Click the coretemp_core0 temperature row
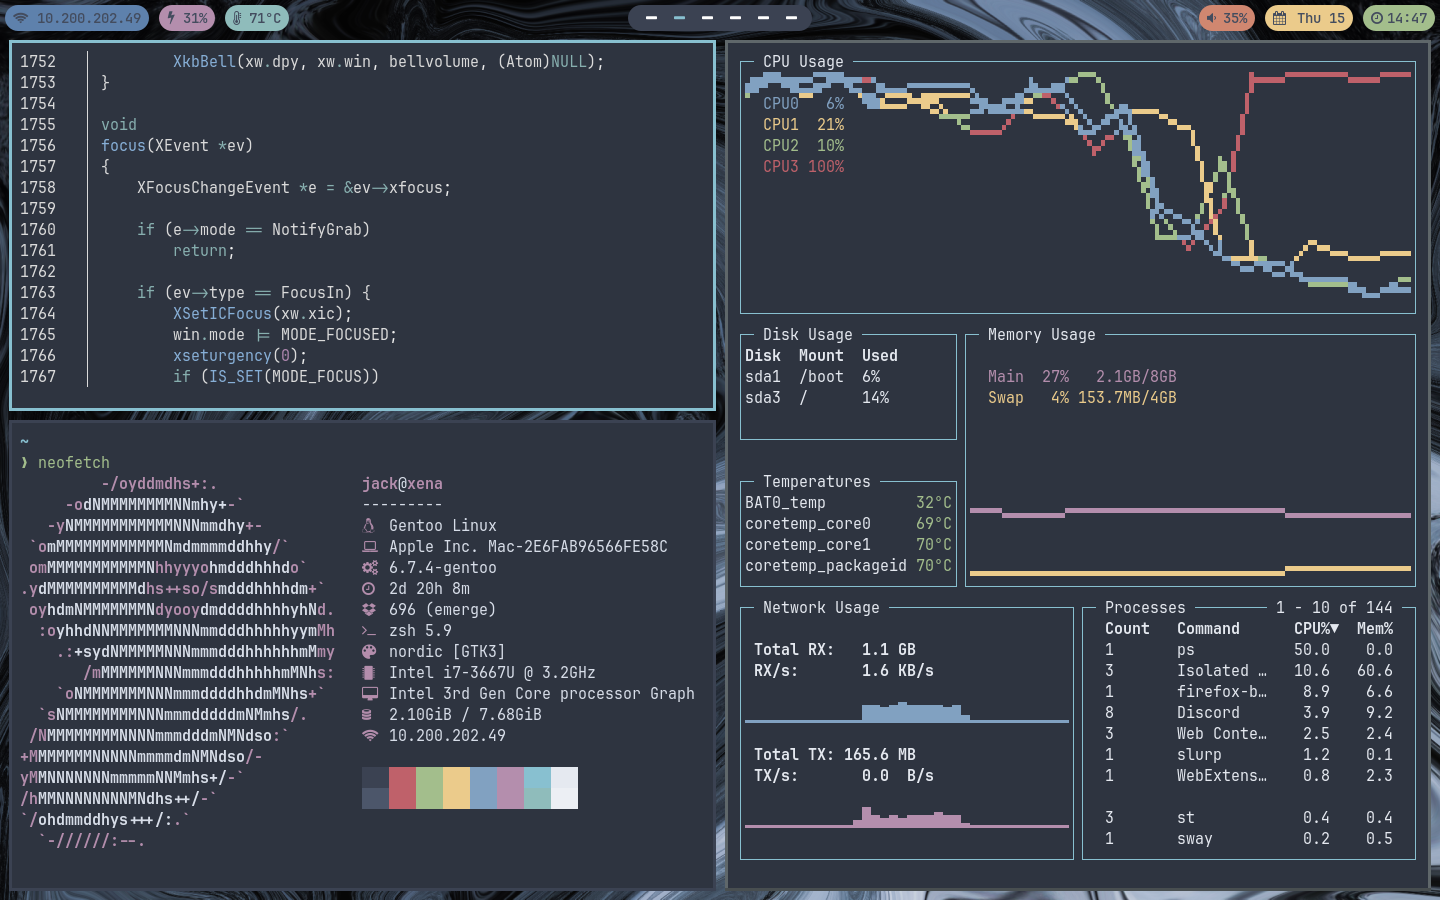 tap(848, 523)
